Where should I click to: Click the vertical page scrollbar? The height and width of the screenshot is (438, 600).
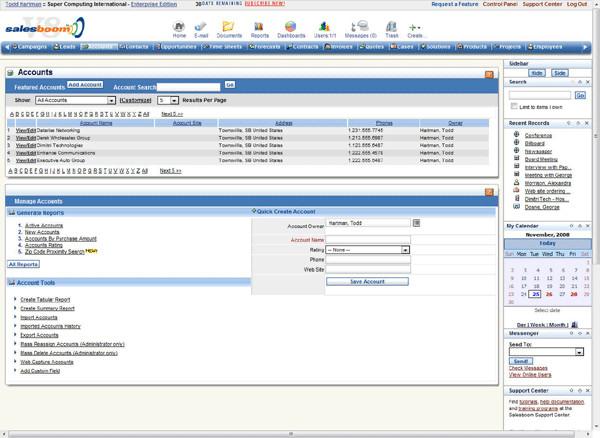596,136
